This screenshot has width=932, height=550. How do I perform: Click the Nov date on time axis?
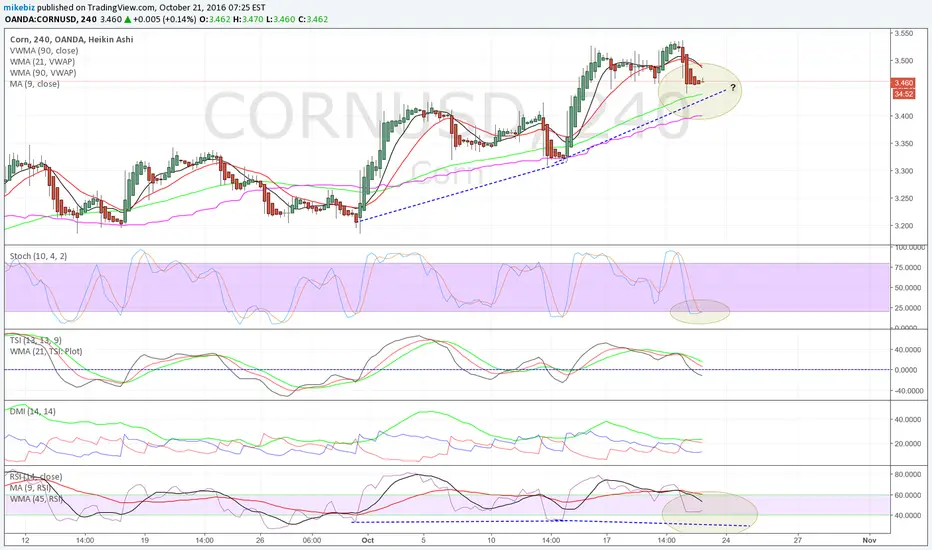(x=870, y=540)
